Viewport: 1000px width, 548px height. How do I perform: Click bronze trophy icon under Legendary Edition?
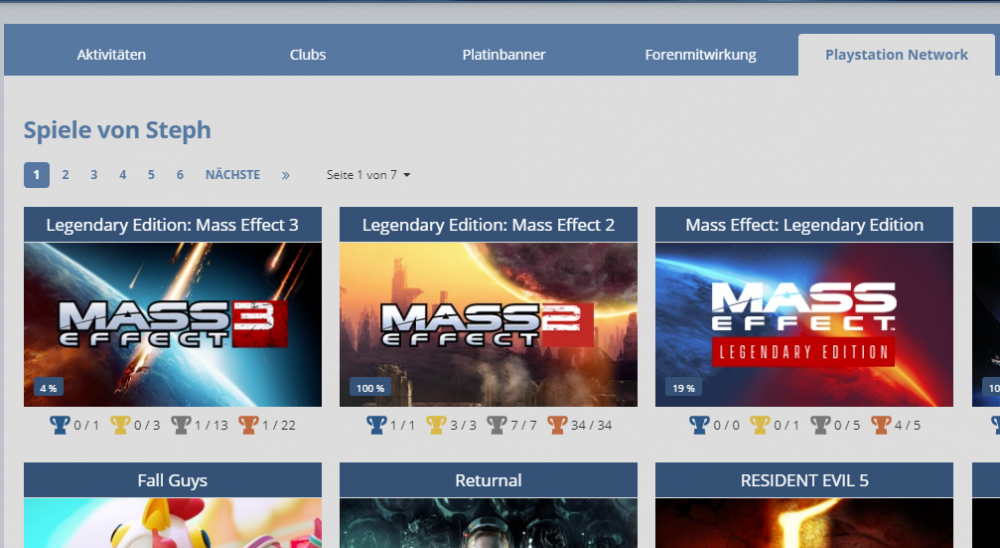pos(881,425)
